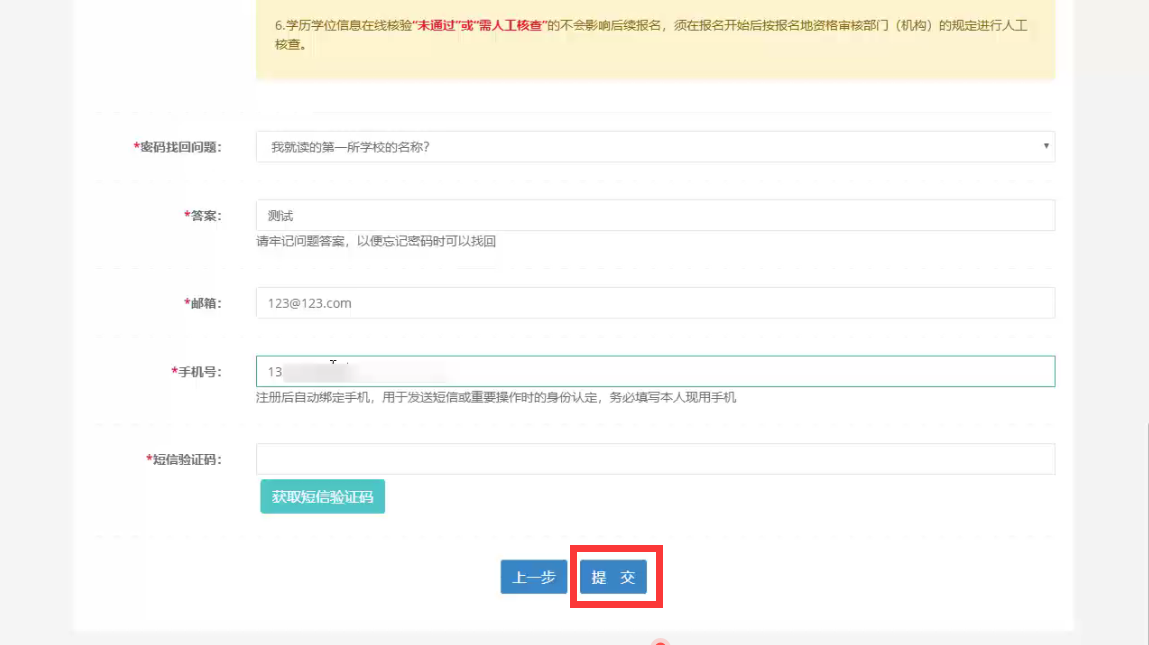Click the small arrow on the security question select

pos(1046,147)
